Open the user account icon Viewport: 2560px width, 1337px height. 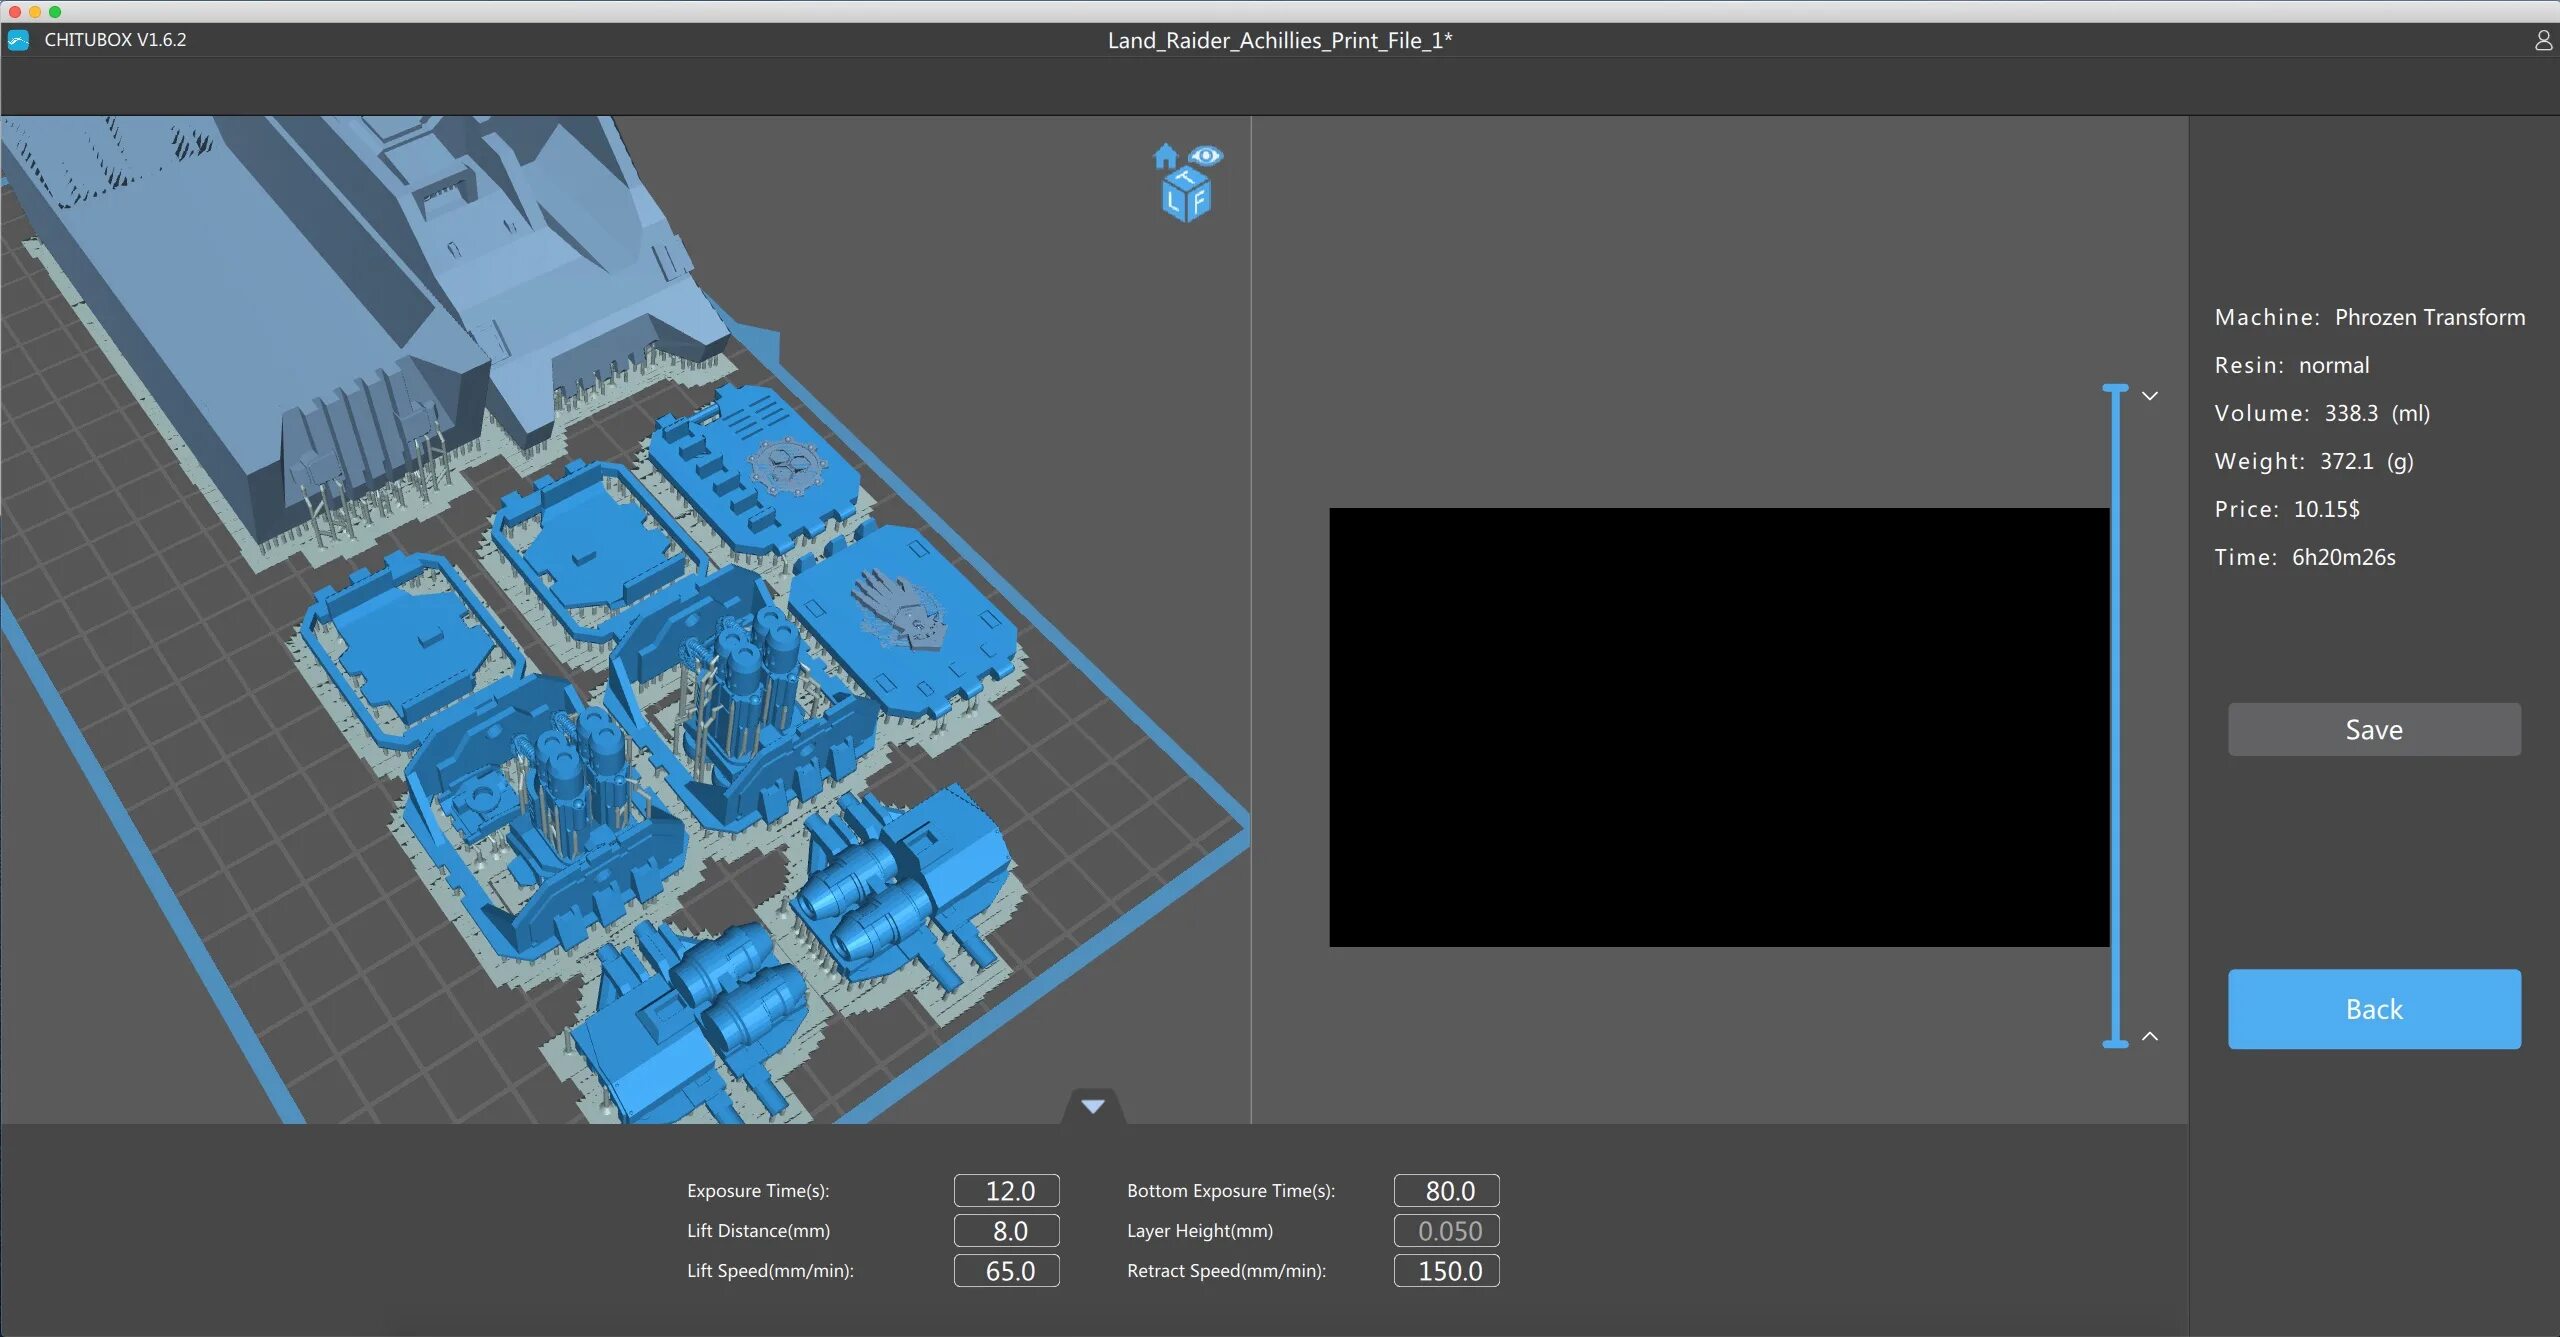tap(2543, 40)
